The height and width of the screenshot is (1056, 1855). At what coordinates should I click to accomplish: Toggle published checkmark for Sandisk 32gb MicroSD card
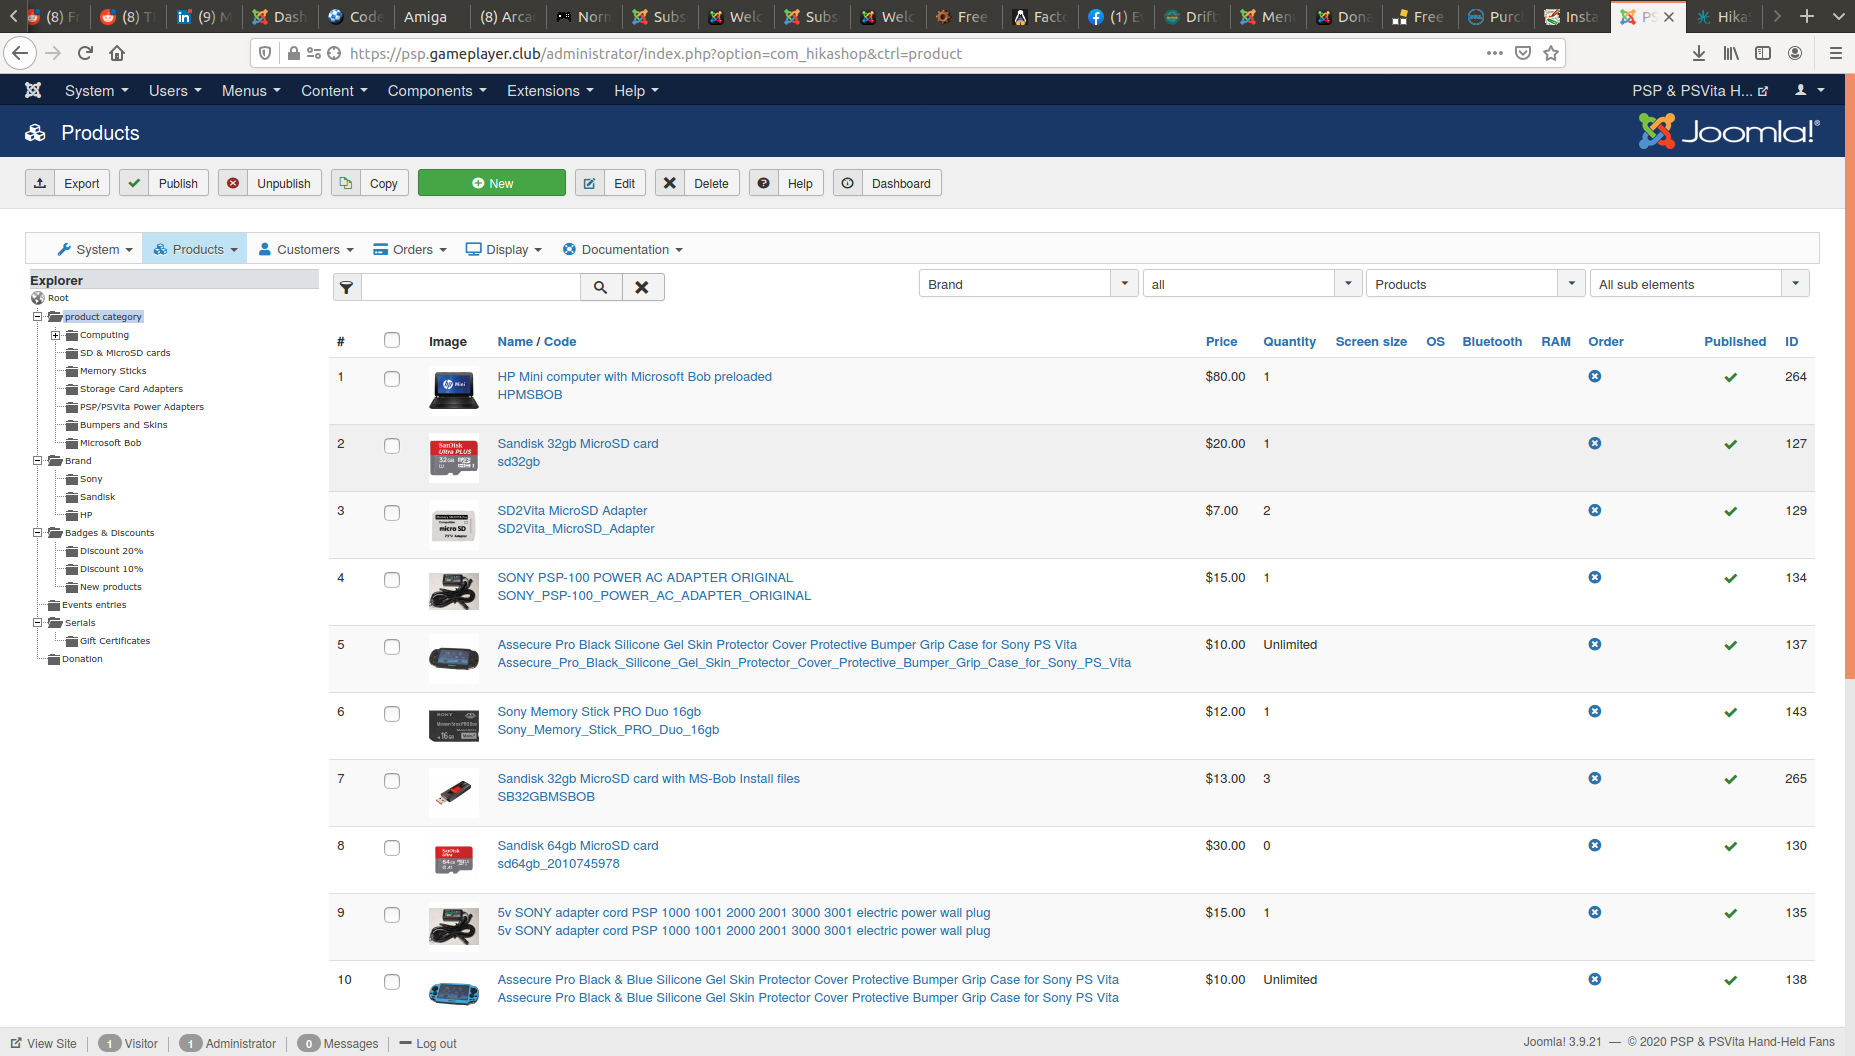[1730, 444]
